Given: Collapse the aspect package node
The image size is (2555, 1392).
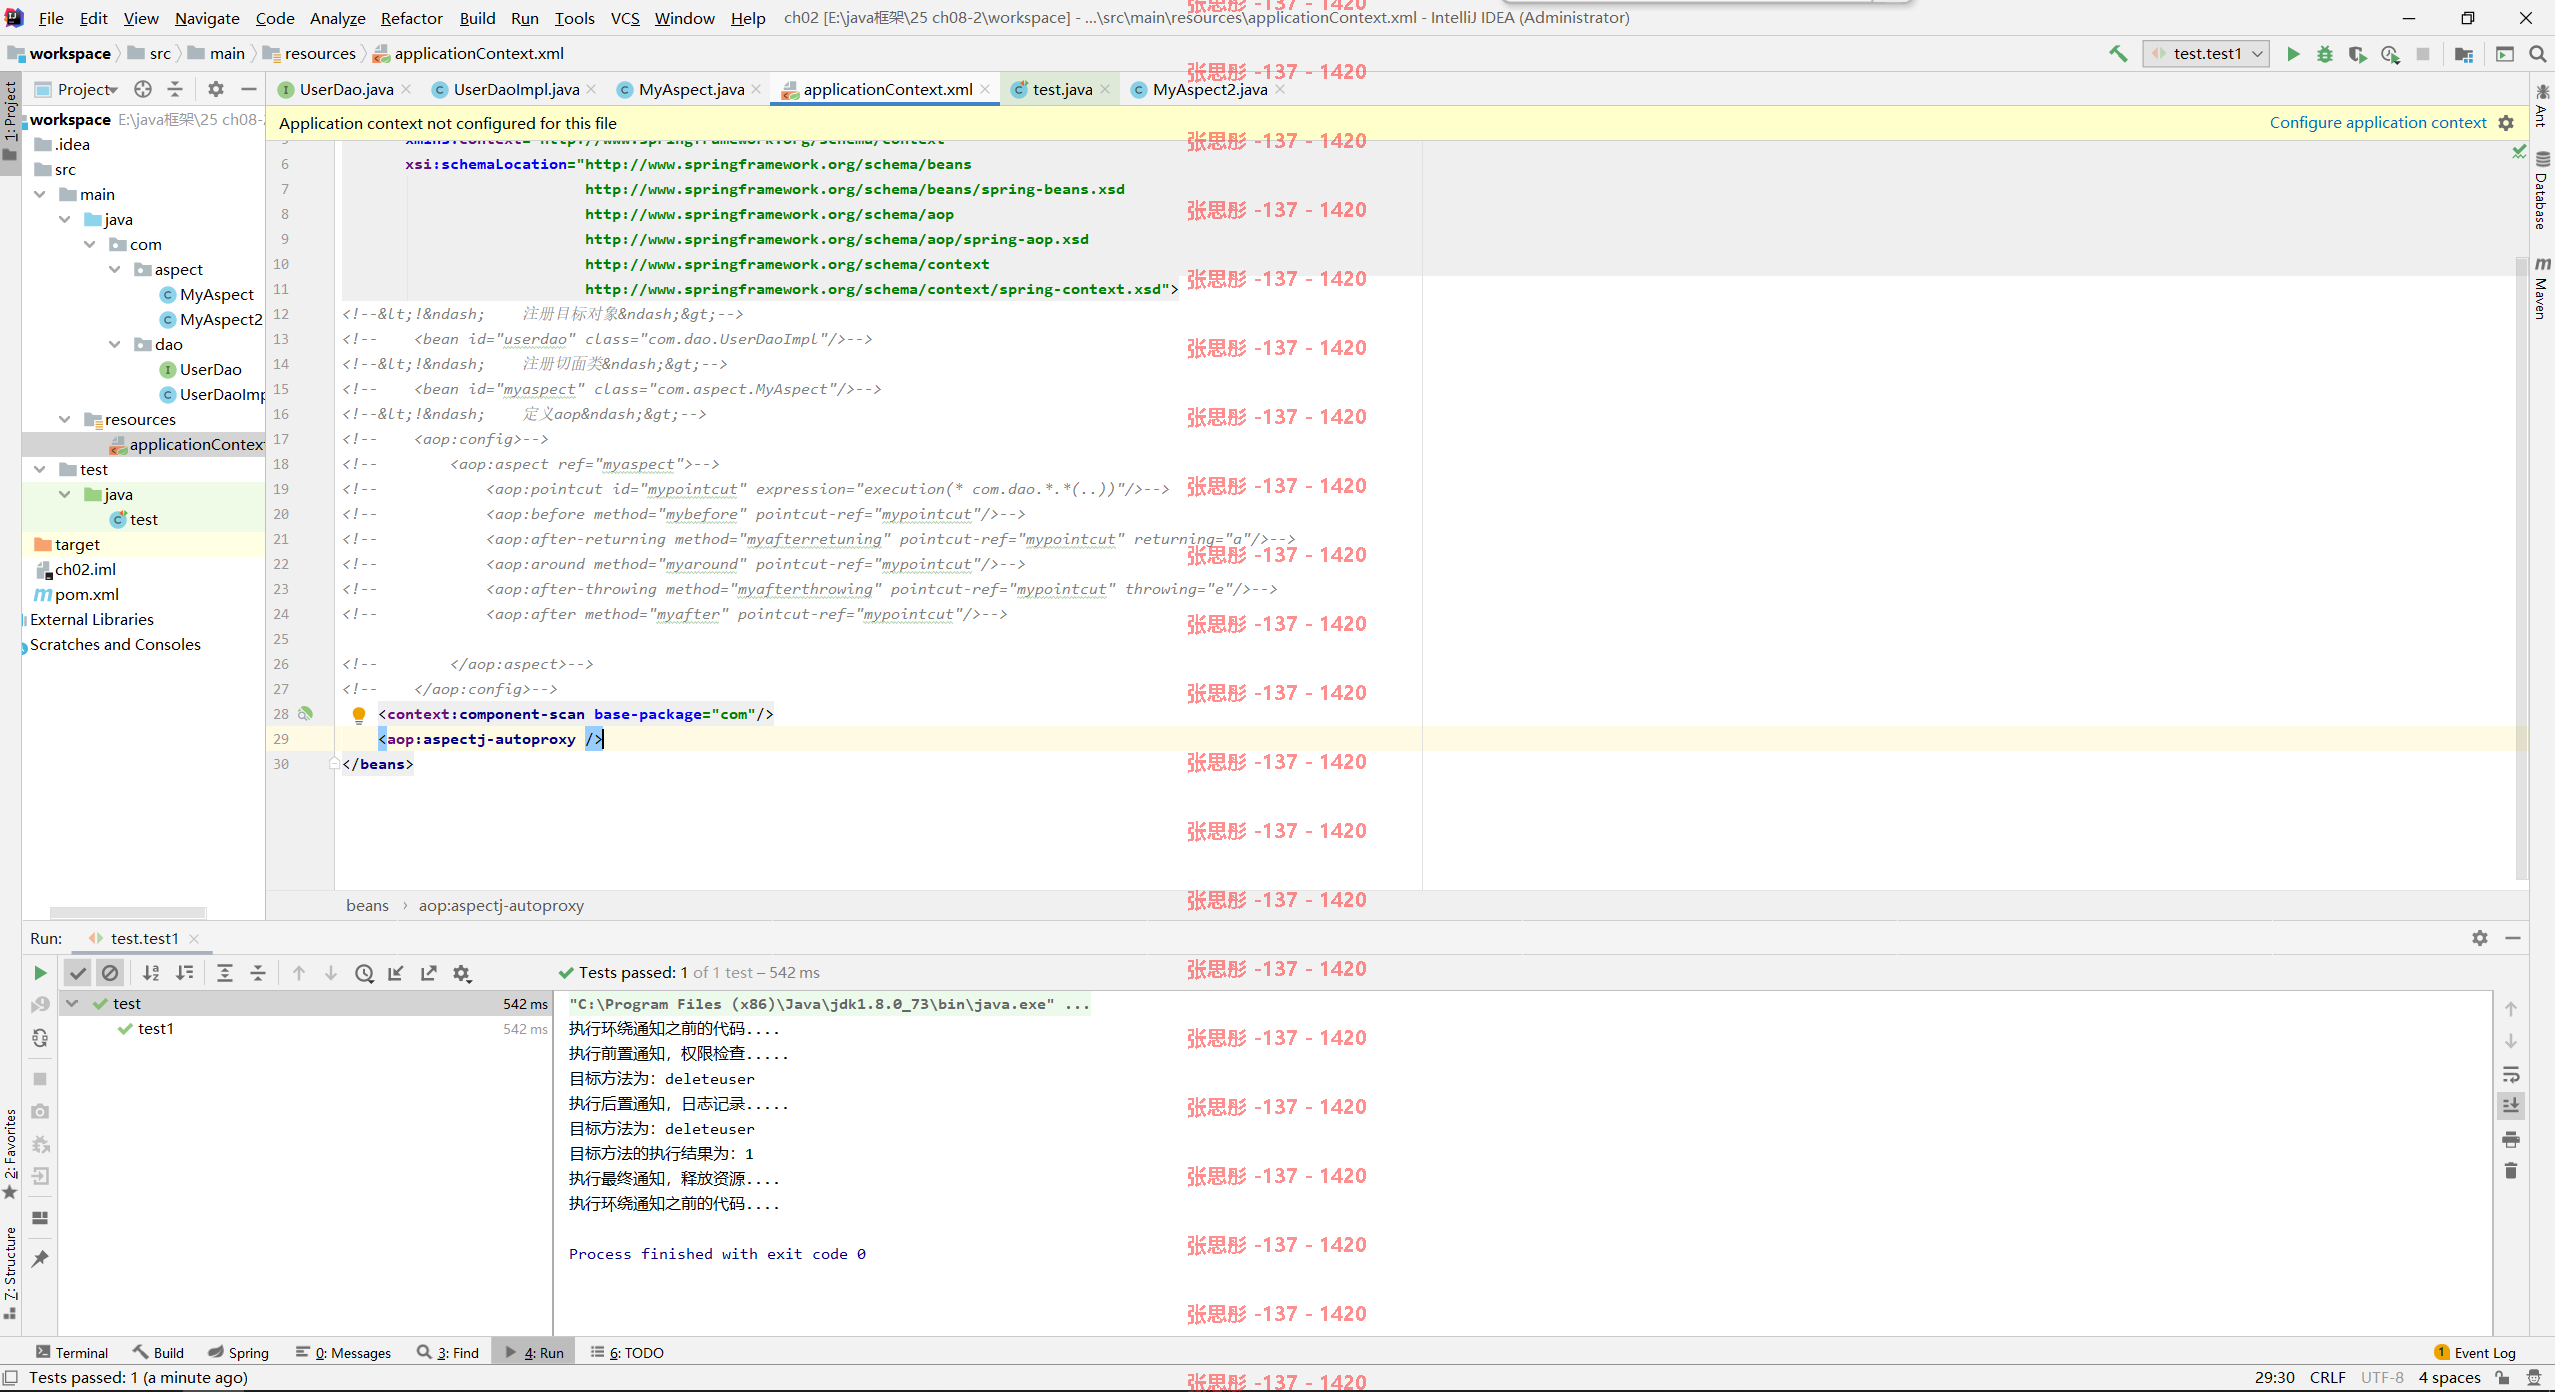Looking at the screenshot, I should 115,269.
